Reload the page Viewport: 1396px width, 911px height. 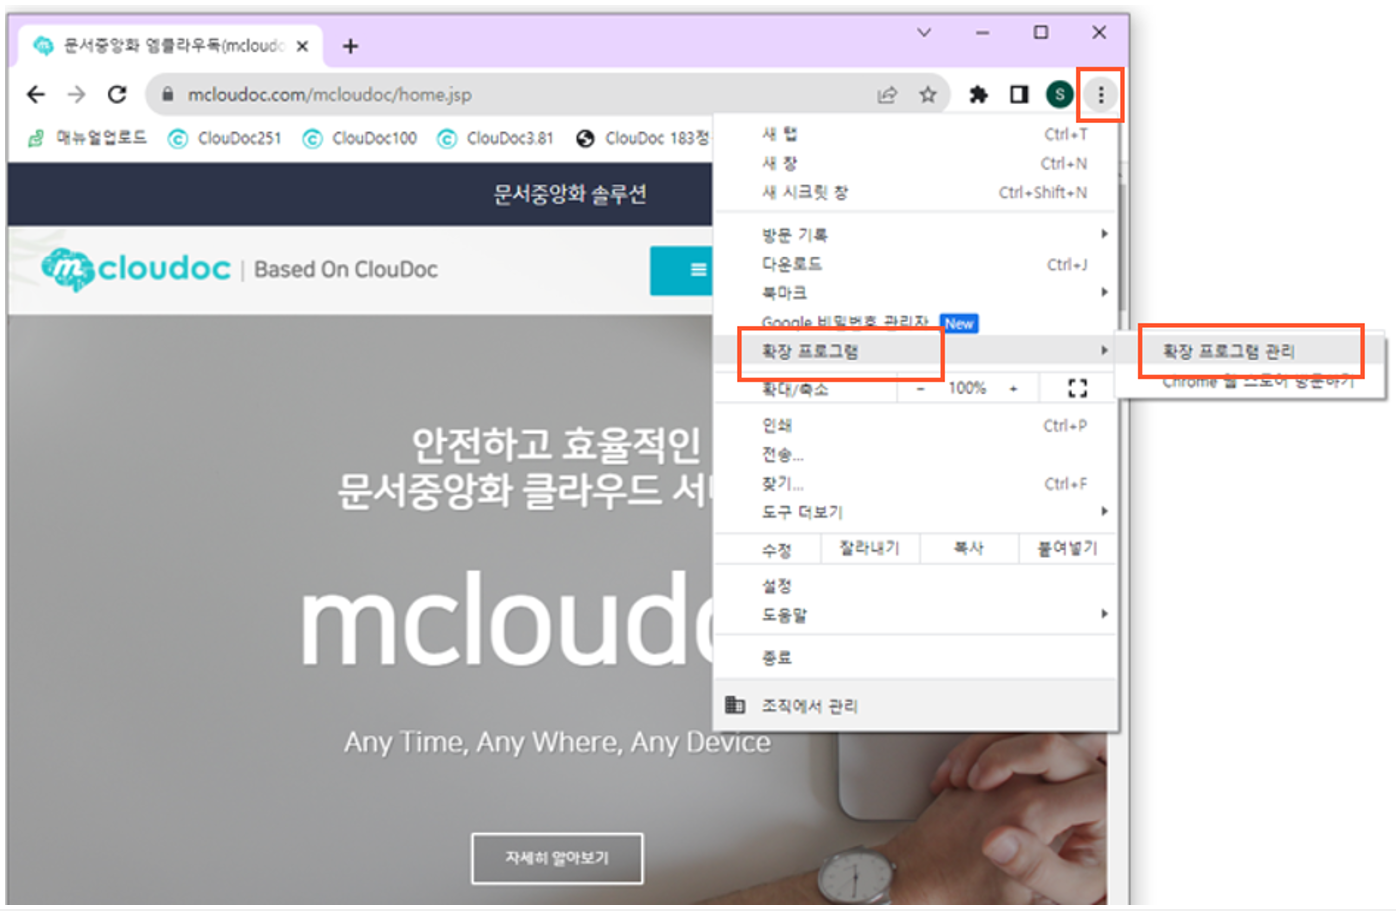pyautogui.click(x=117, y=94)
